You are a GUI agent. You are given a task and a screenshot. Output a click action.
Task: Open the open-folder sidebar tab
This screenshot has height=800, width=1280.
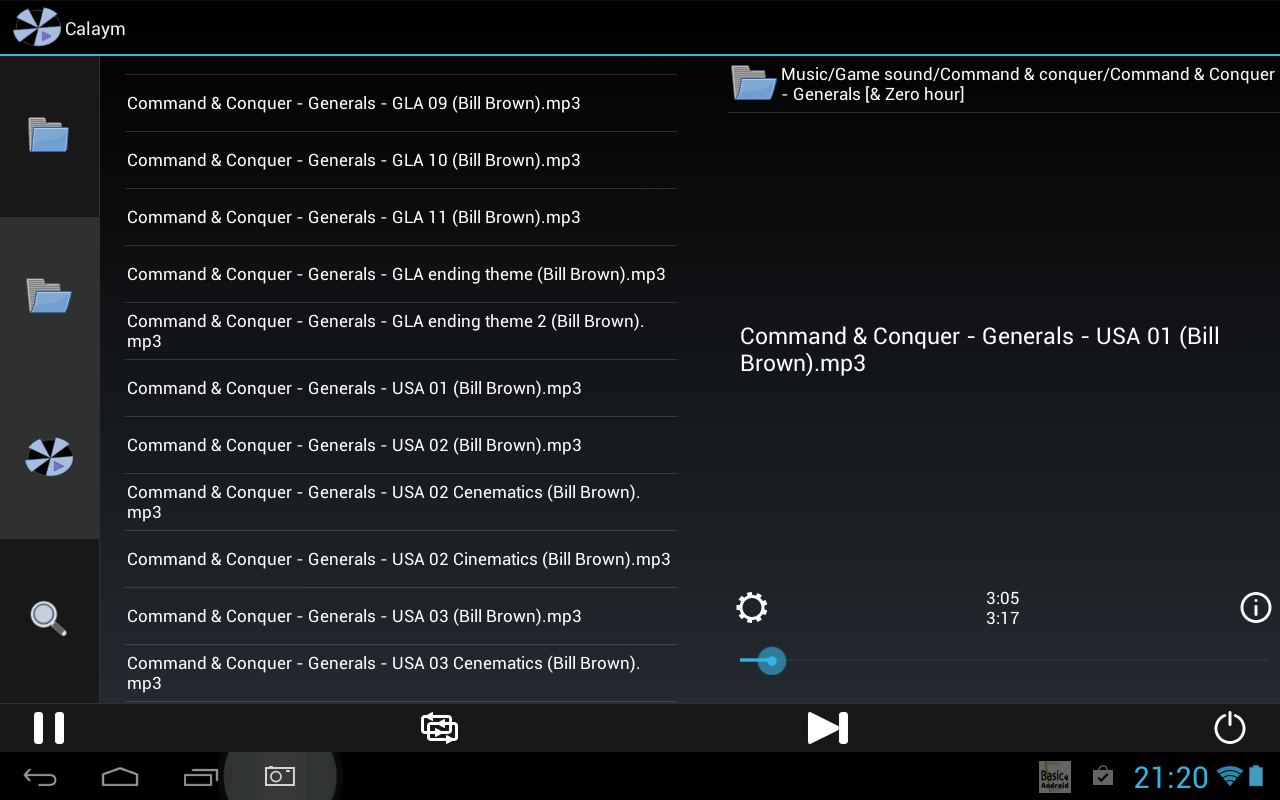click(x=48, y=295)
